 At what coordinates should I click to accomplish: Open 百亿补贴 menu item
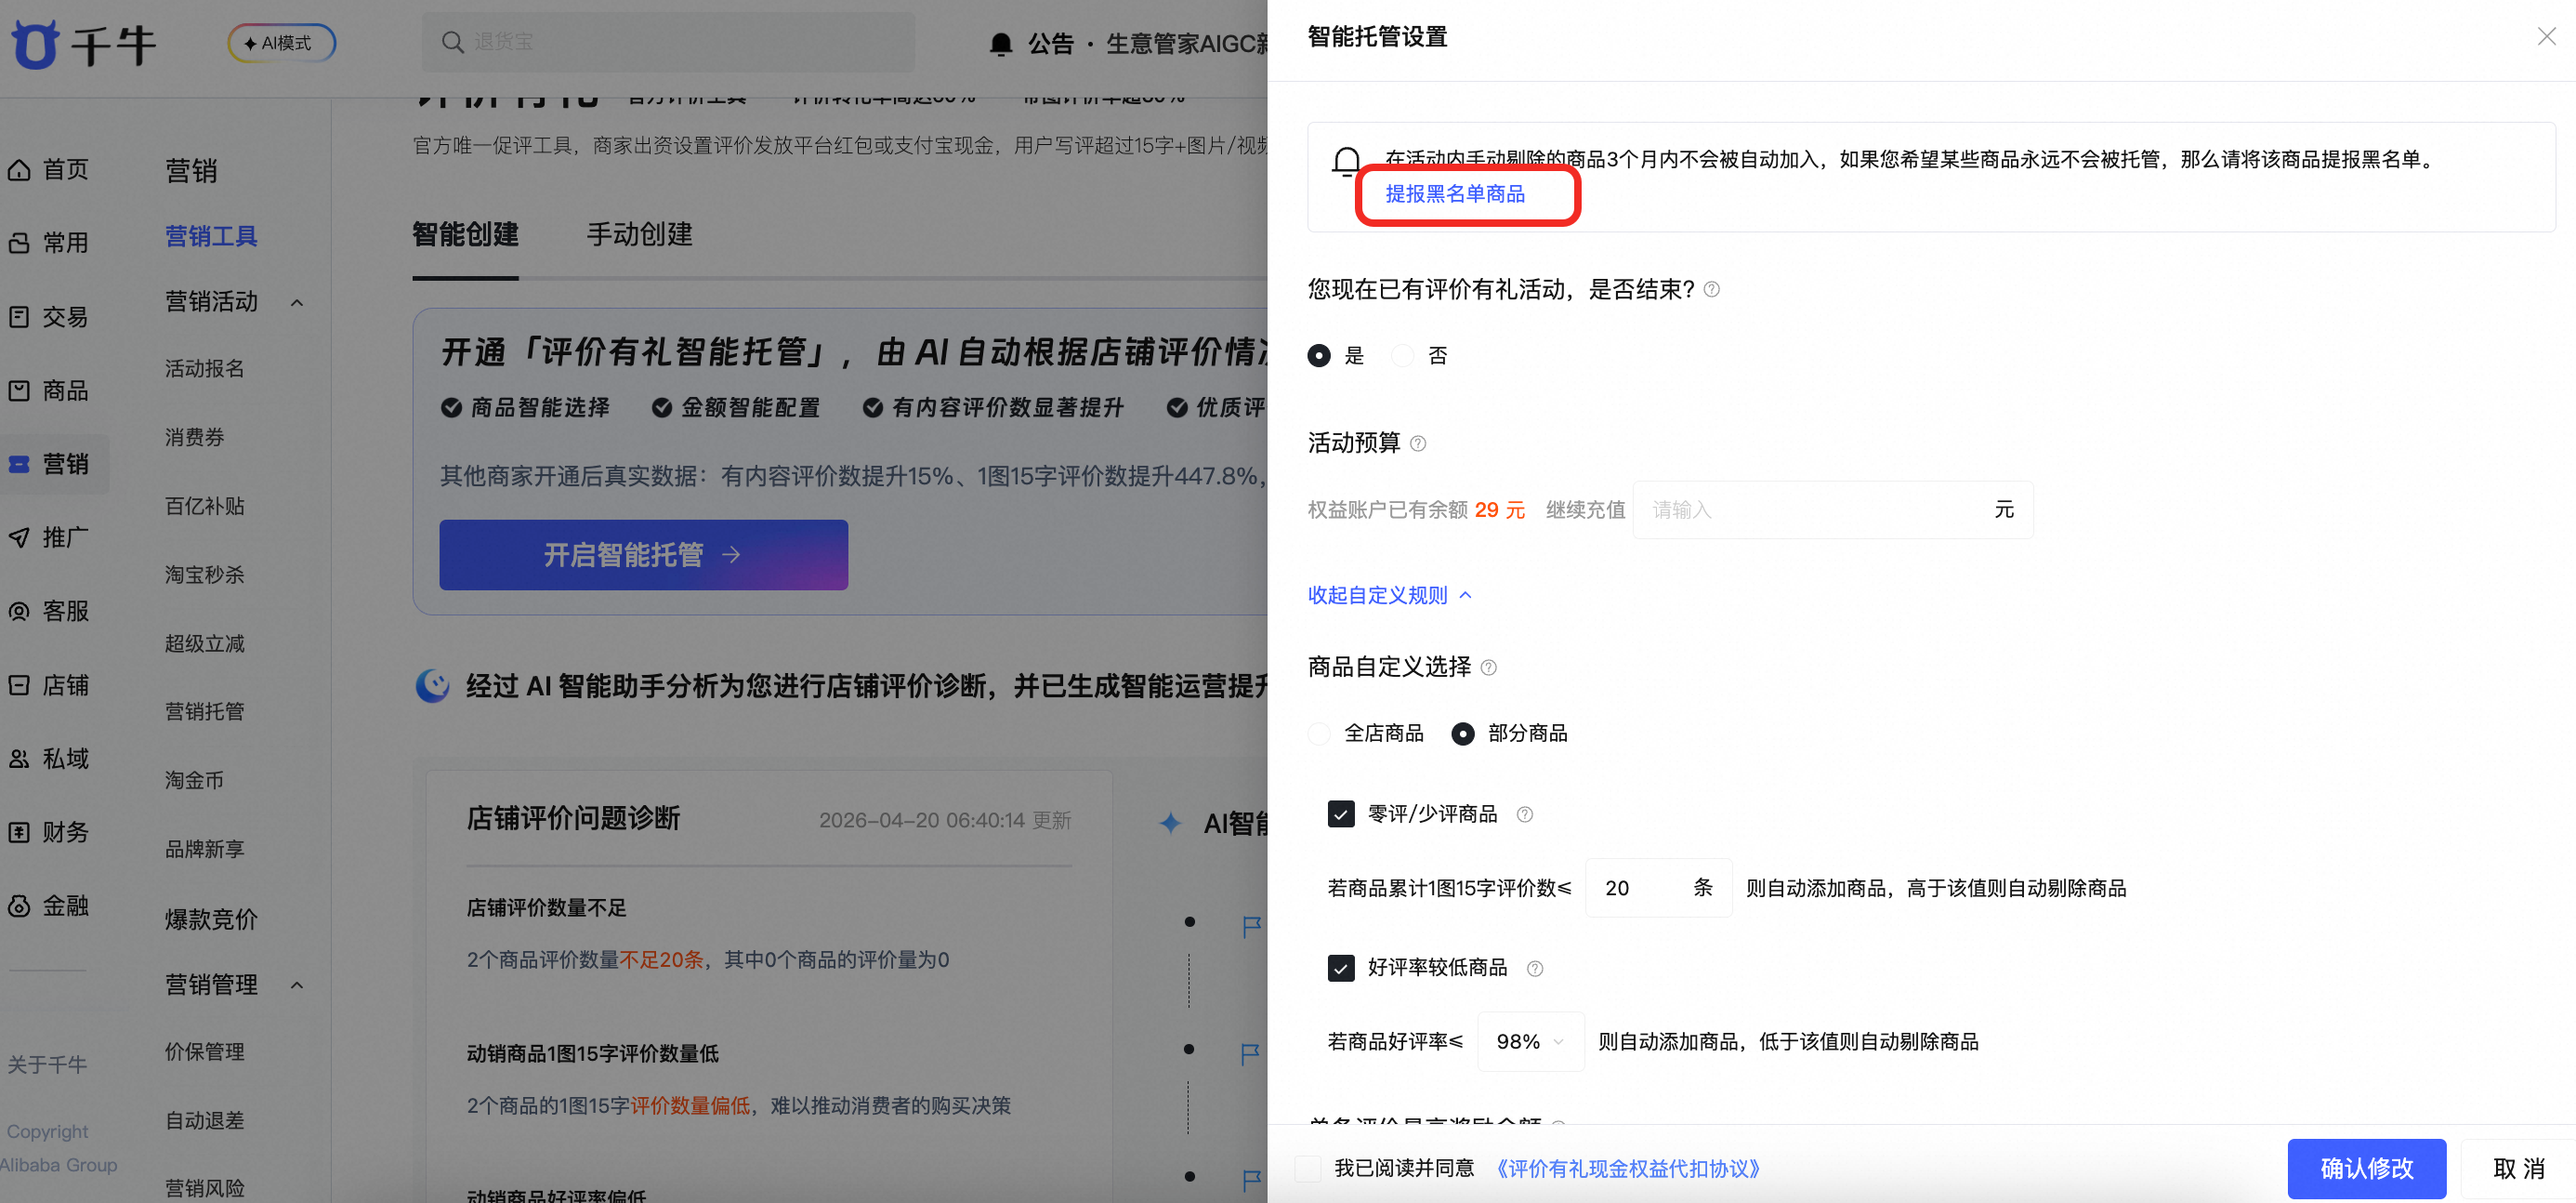(205, 507)
